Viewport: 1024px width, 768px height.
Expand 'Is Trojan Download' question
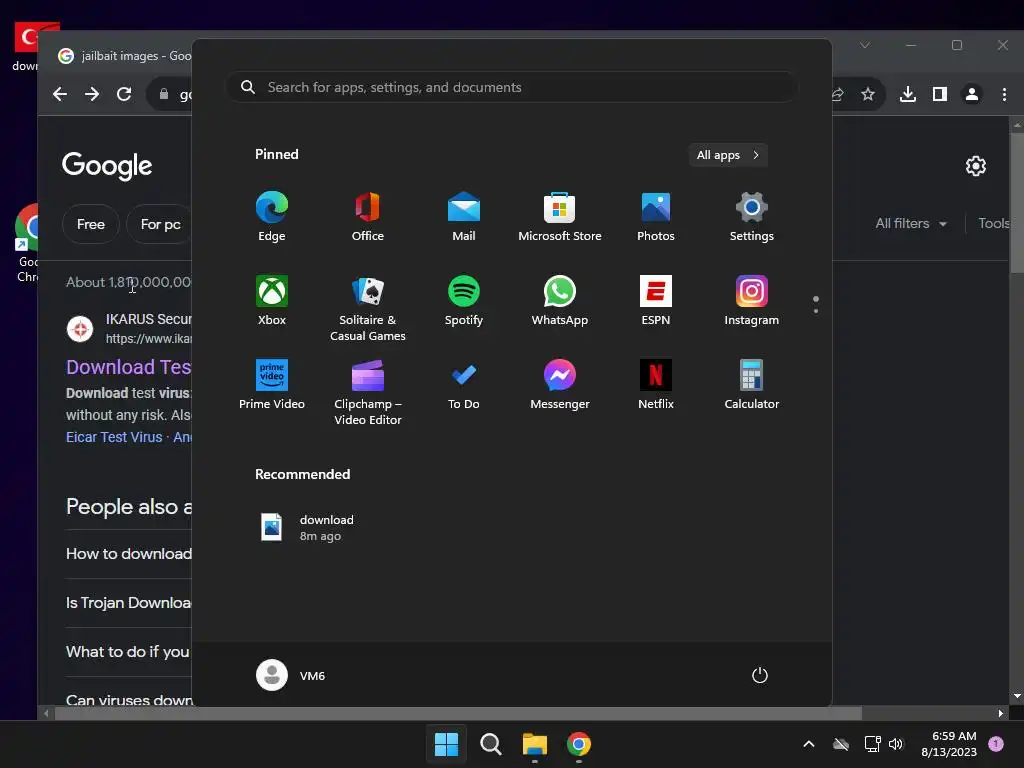(x=129, y=603)
